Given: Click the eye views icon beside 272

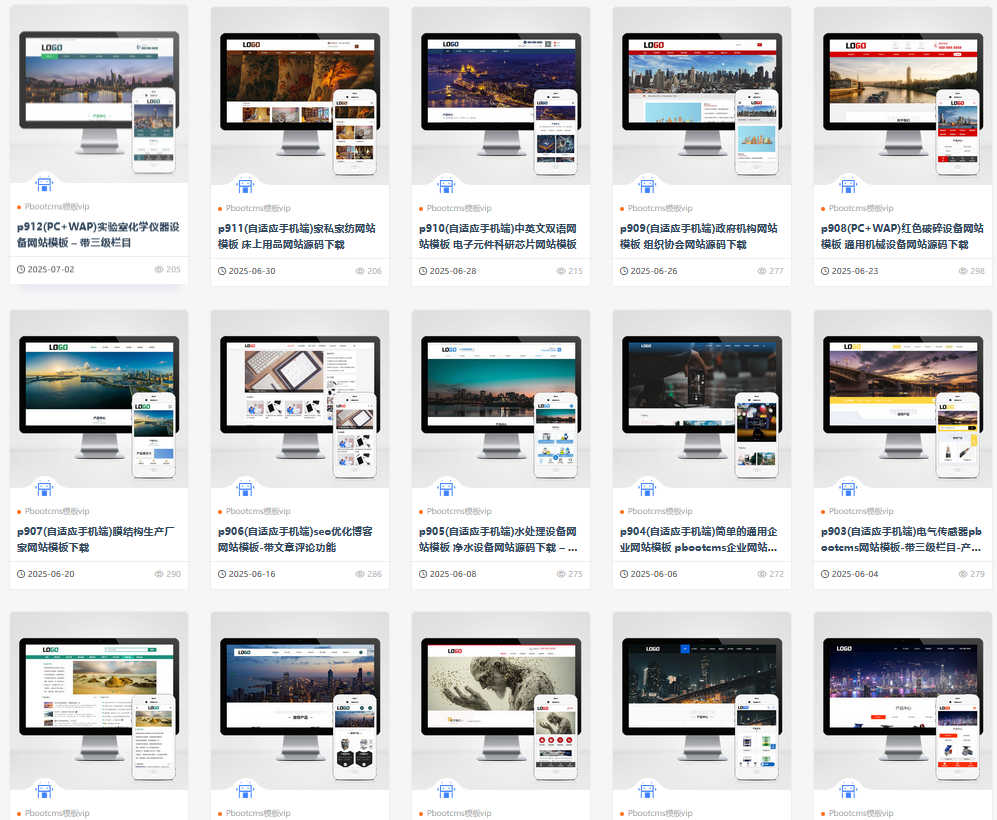Looking at the screenshot, I should (762, 574).
